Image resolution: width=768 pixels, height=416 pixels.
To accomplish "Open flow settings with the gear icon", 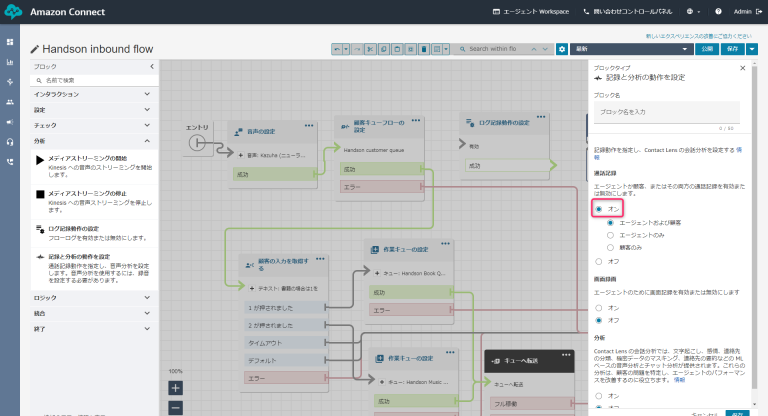I will [x=562, y=48].
